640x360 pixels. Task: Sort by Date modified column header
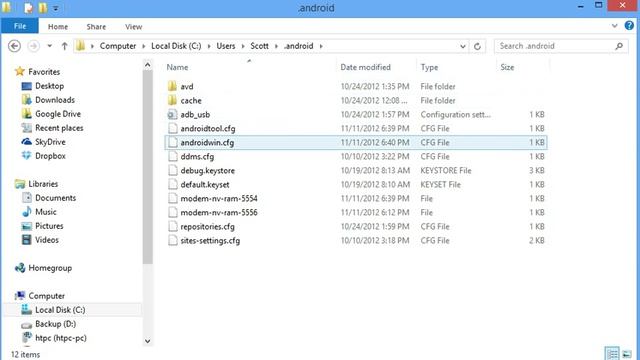pyautogui.click(x=366, y=67)
